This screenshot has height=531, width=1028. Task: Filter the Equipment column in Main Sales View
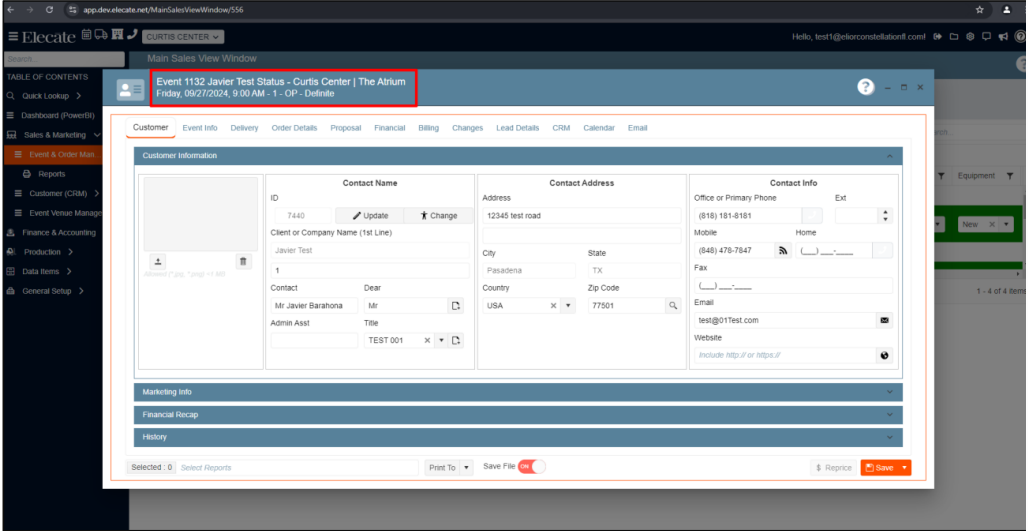[x=1010, y=176]
